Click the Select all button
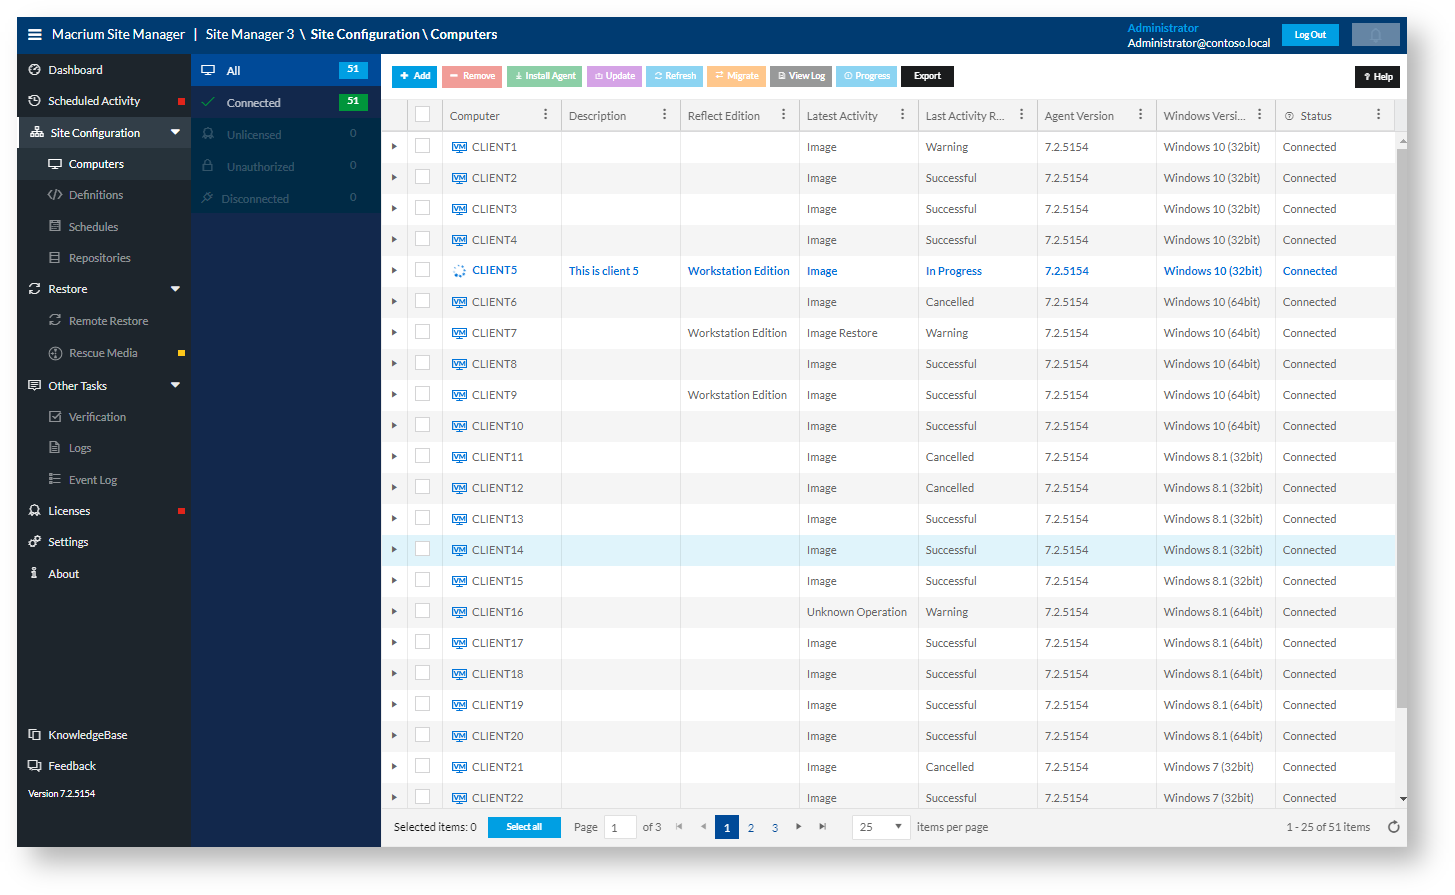1455x895 pixels. [x=524, y=827]
